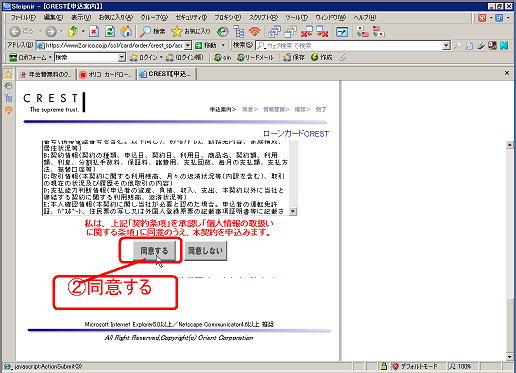This screenshot has width=516, height=373.
Task: Click the red stop loading icon
Action: point(94,32)
